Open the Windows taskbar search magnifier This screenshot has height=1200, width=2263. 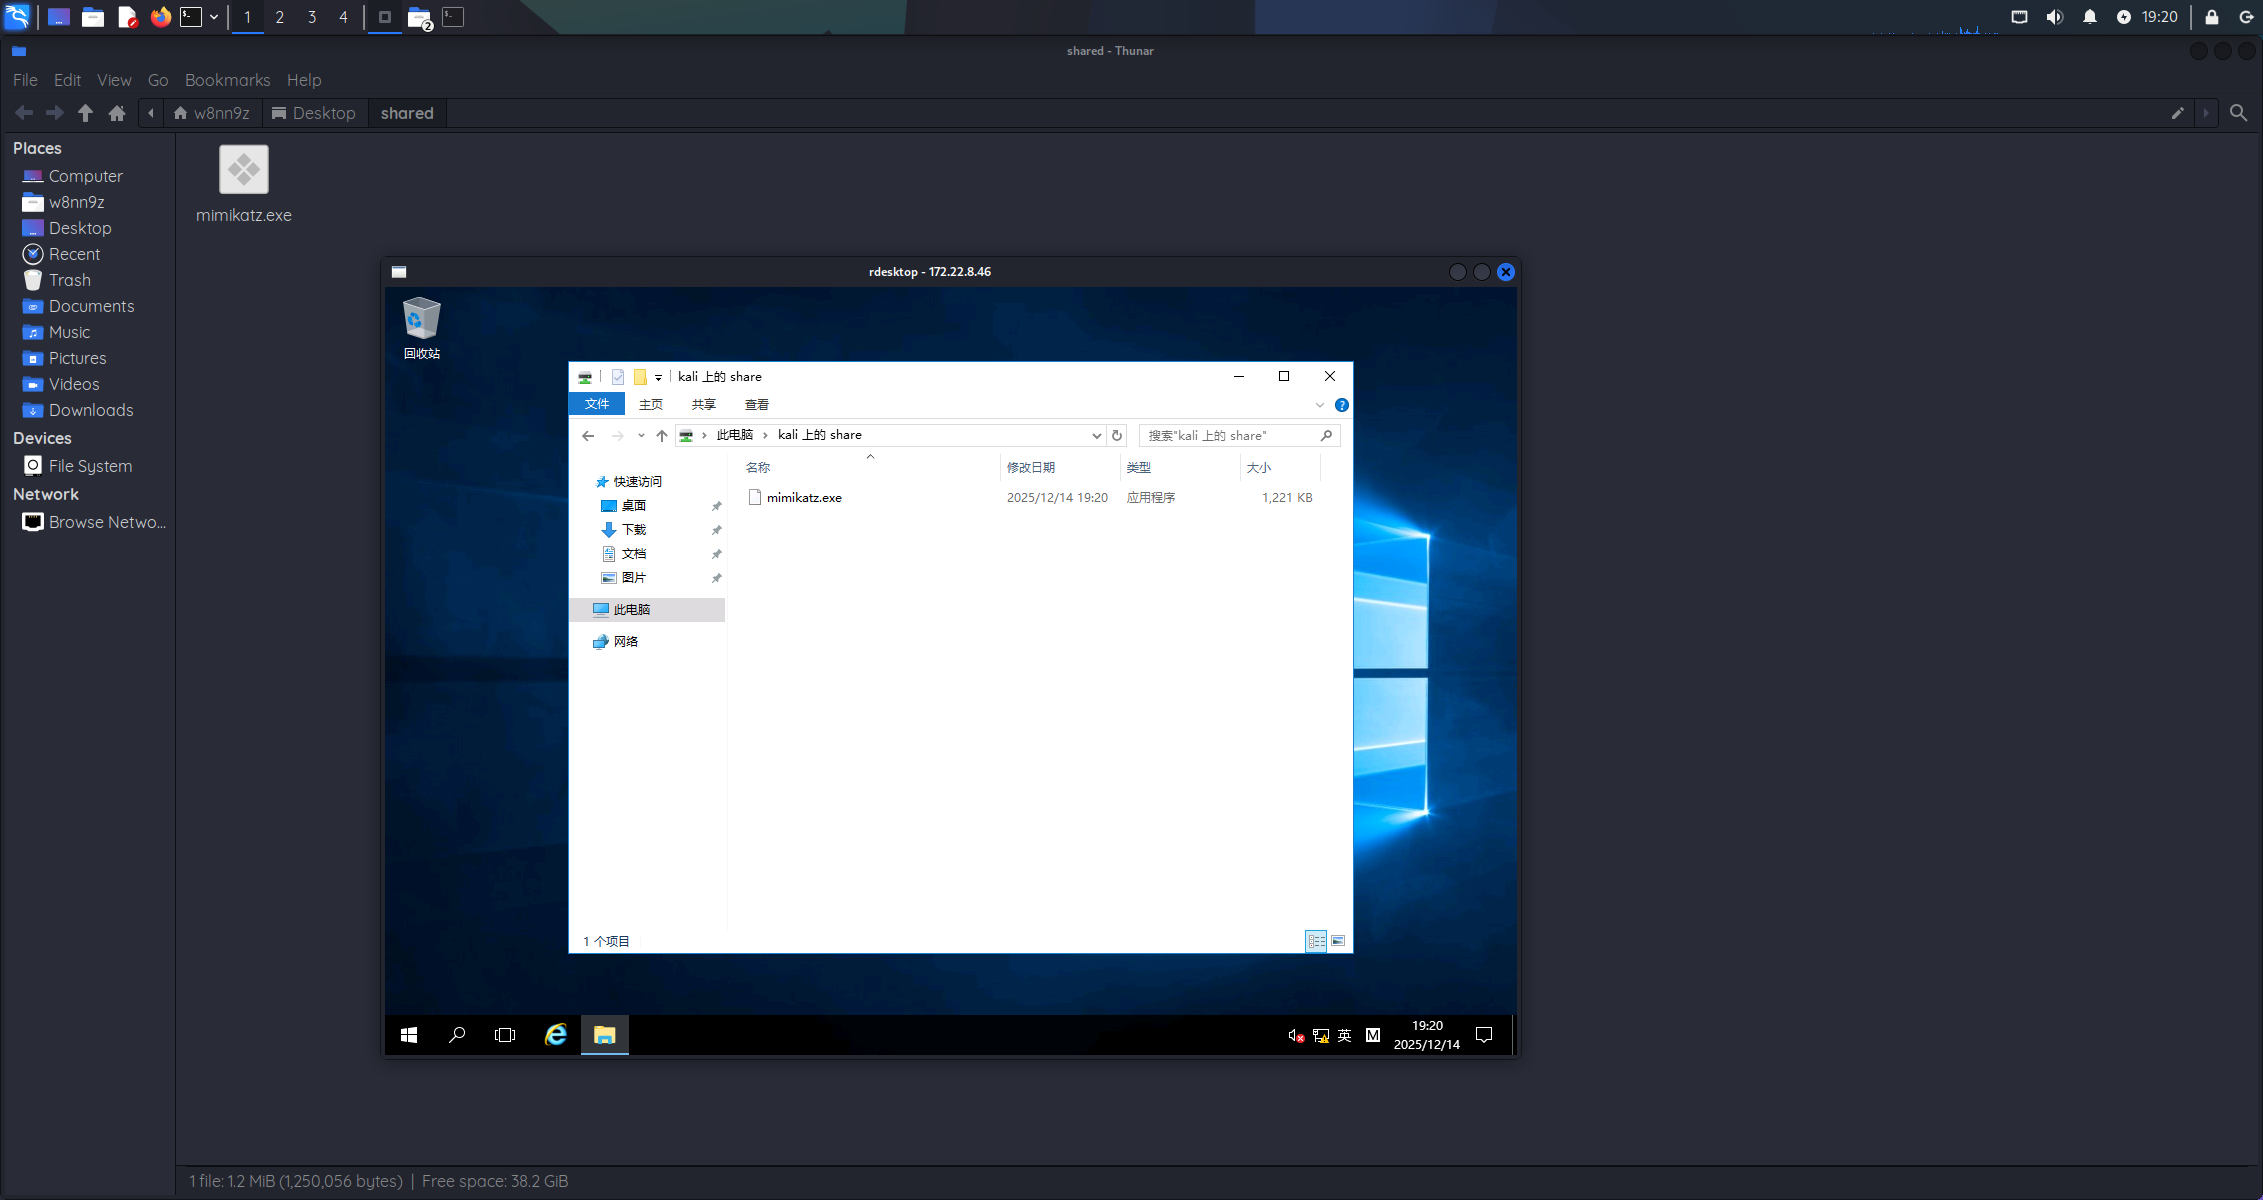(457, 1035)
